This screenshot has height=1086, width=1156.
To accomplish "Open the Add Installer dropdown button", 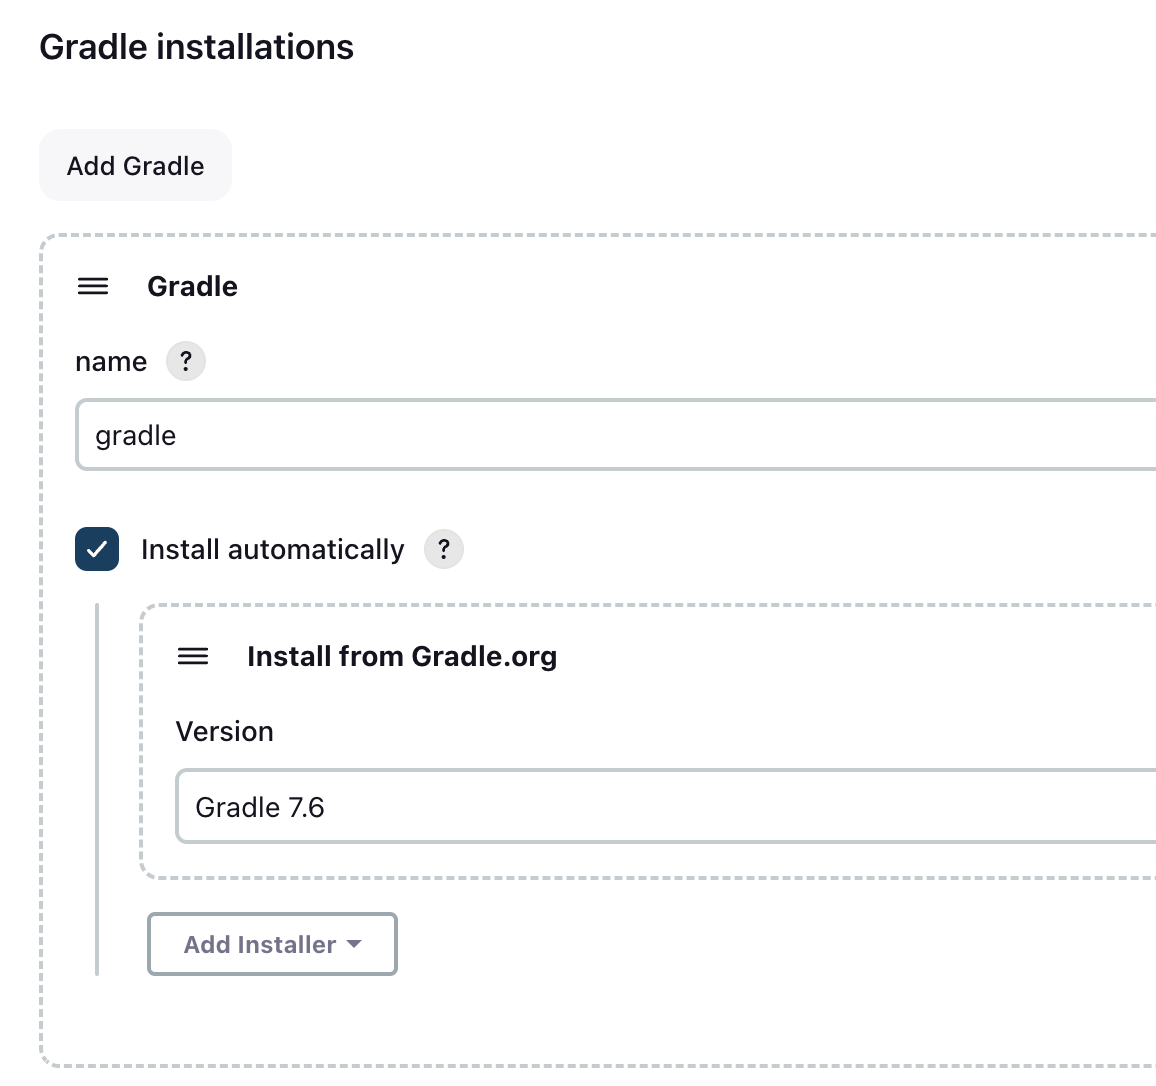I will point(272,944).
